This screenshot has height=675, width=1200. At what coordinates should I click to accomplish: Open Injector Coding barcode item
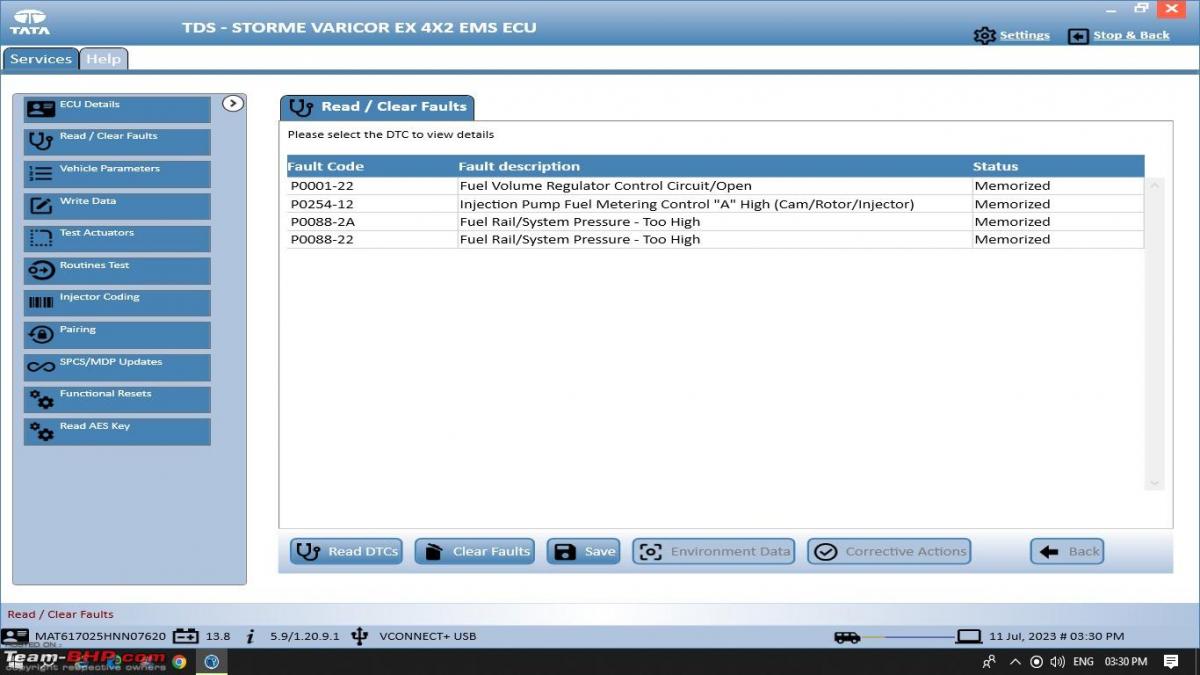click(x=117, y=303)
